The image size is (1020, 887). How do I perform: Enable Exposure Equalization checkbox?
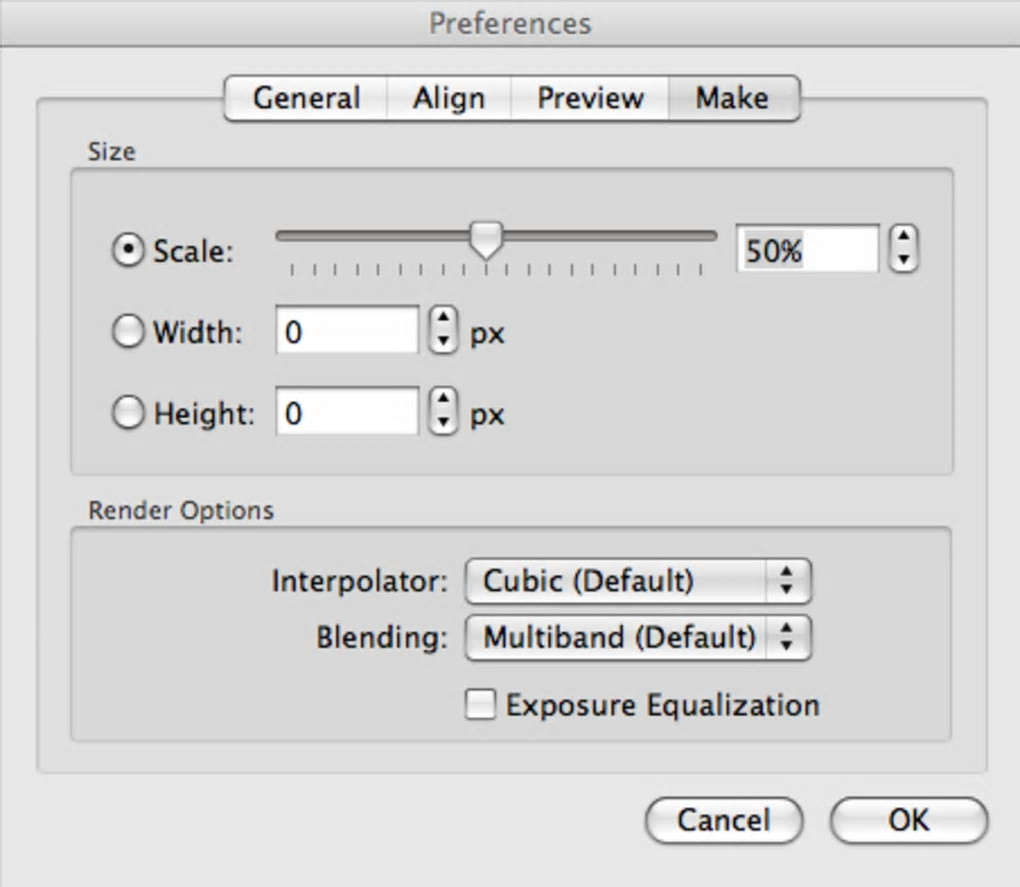click(x=481, y=705)
